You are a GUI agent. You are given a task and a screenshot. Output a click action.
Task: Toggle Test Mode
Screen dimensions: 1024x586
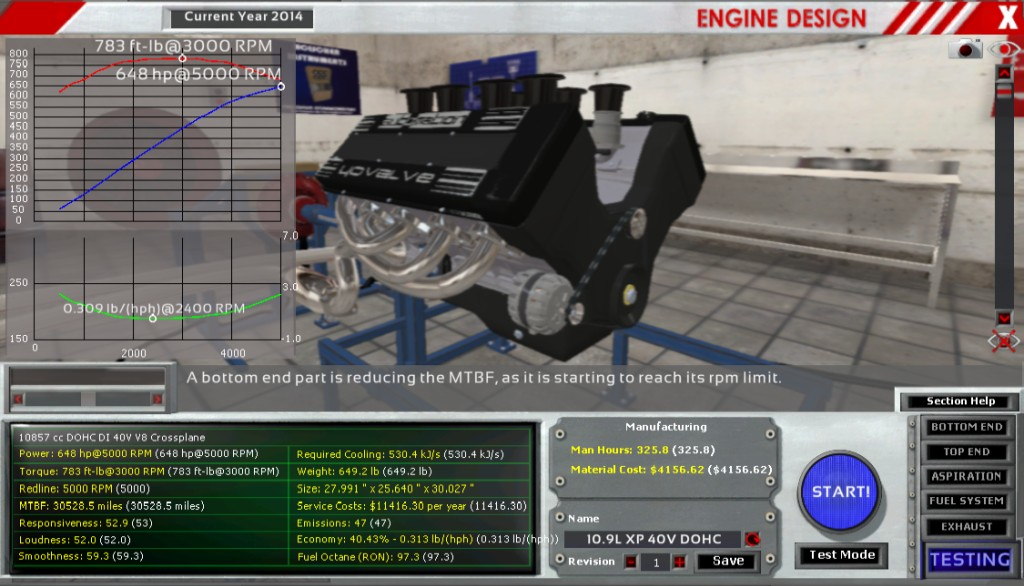coord(841,555)
